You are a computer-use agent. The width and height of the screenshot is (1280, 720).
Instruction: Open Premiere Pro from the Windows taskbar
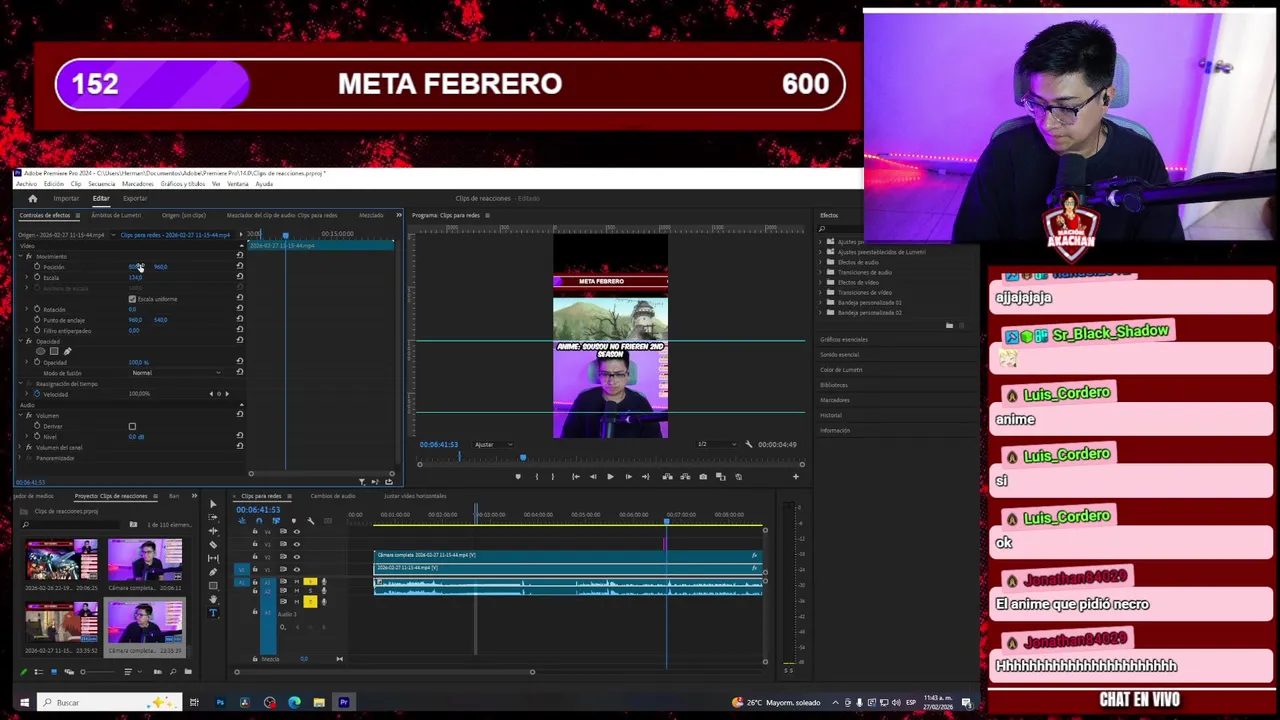[x=344, y=702]
